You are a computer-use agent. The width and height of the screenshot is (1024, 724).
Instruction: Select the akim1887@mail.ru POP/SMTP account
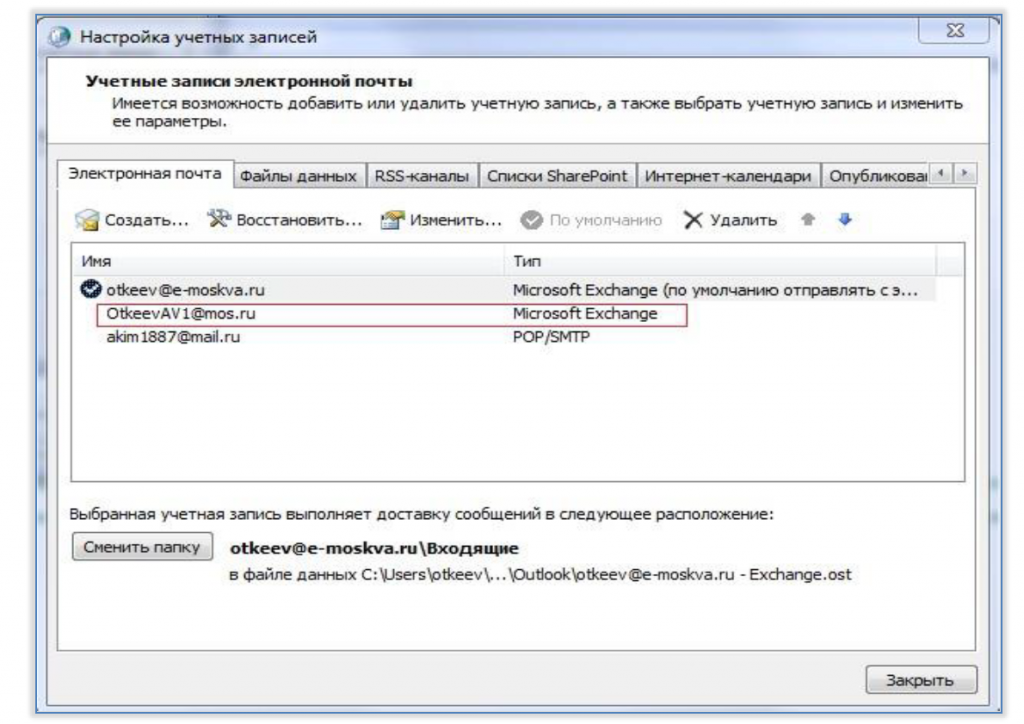point(175,337)
